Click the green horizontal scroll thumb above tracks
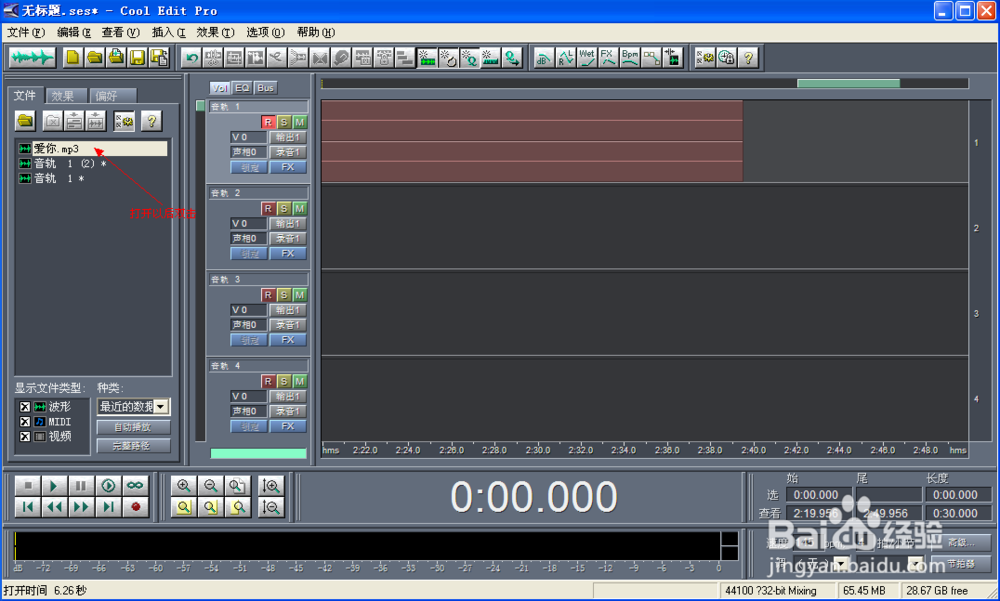Image resolution: width=1000 pixels, height=601 pixels. point(848,84)
